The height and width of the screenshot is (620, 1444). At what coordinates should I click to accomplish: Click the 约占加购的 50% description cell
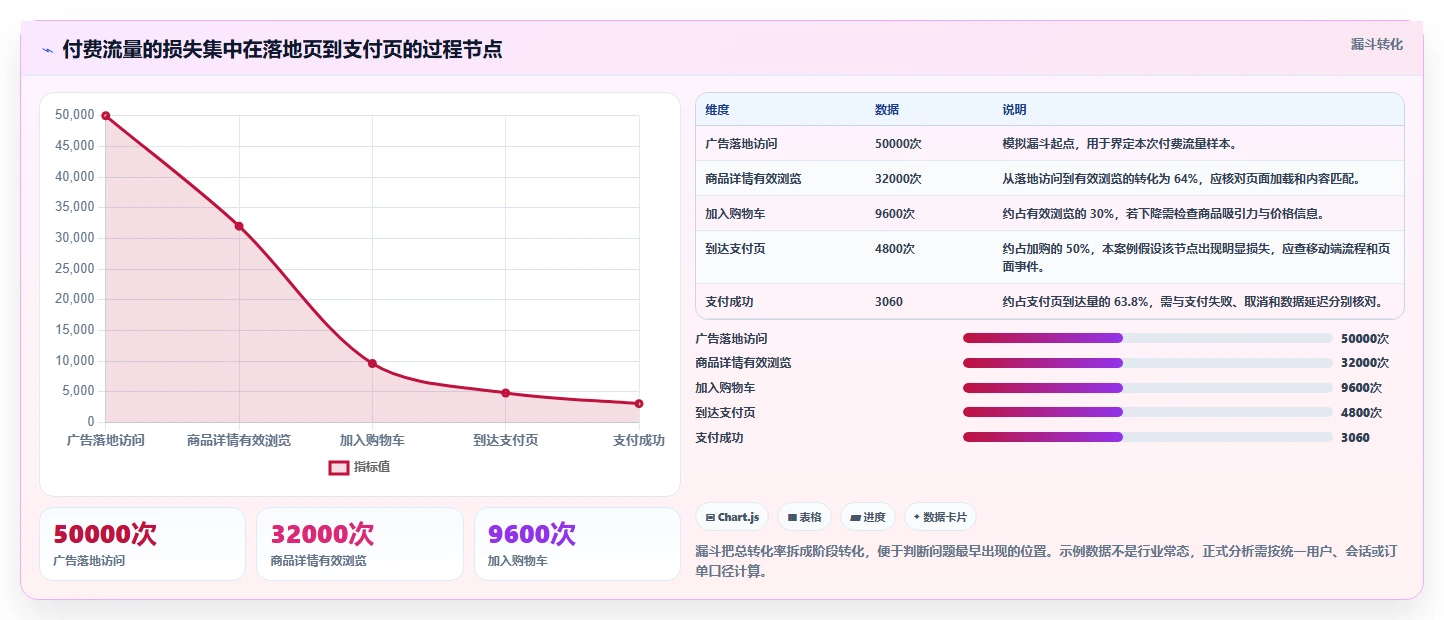pyautogui.click(x=1196, y=258)
